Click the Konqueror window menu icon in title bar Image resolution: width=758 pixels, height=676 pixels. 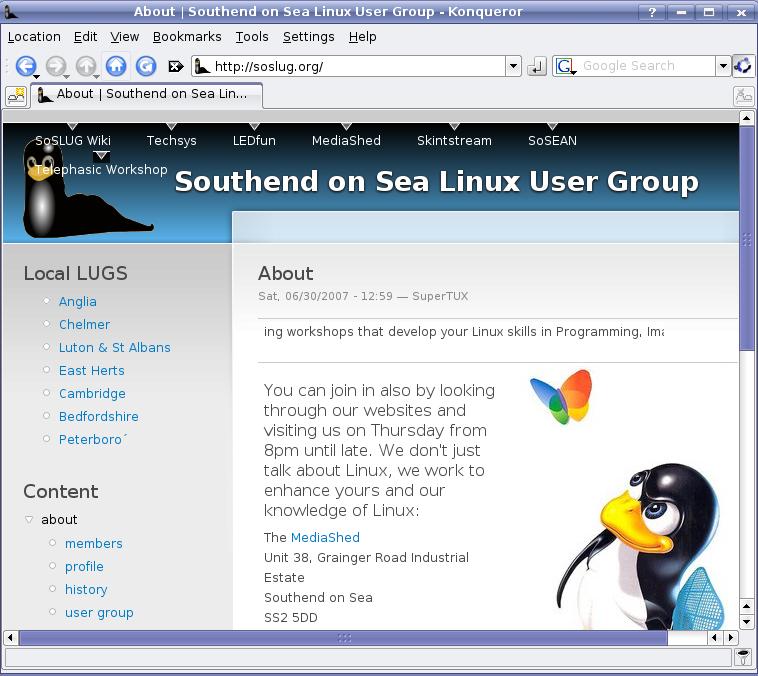11,12
